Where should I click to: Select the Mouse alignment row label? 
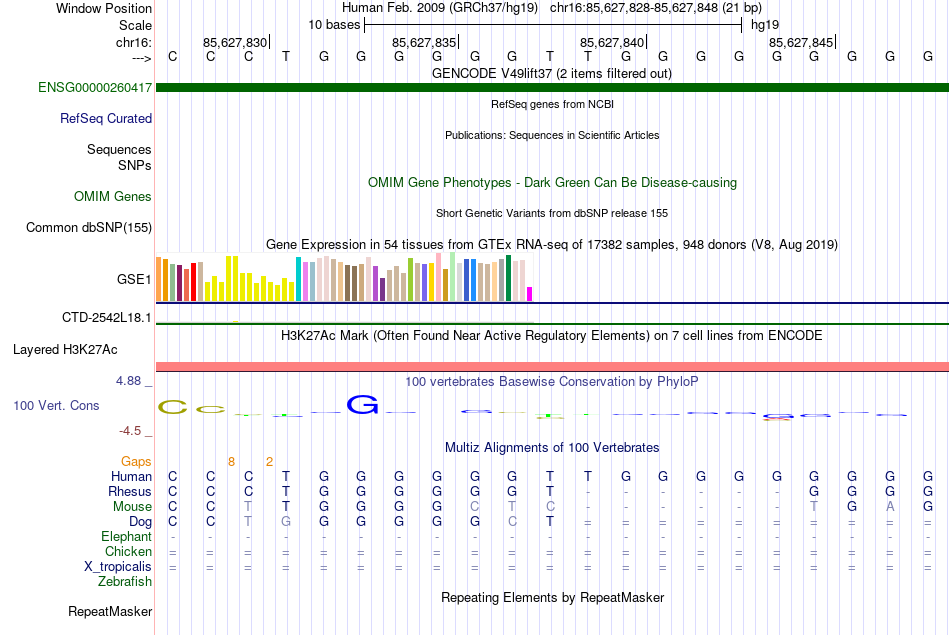click(132, 507)
